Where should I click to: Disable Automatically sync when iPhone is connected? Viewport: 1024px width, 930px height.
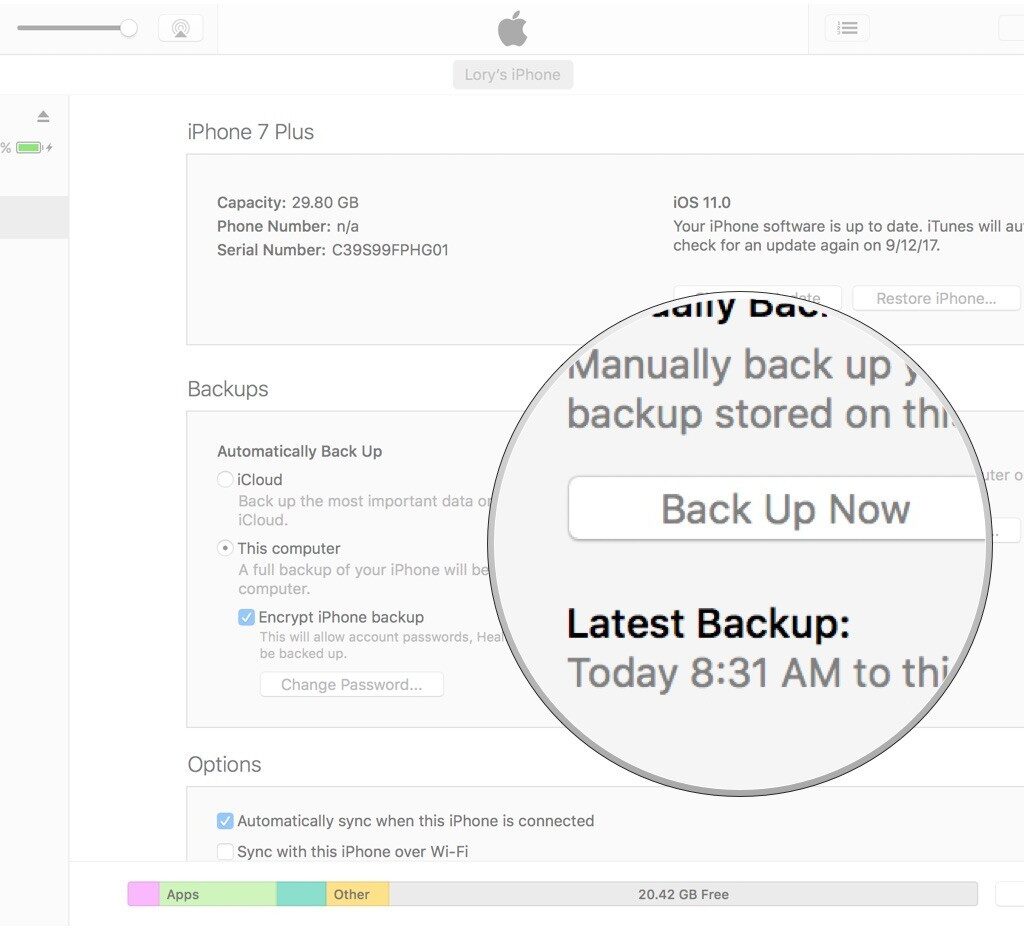pos(226,821)
